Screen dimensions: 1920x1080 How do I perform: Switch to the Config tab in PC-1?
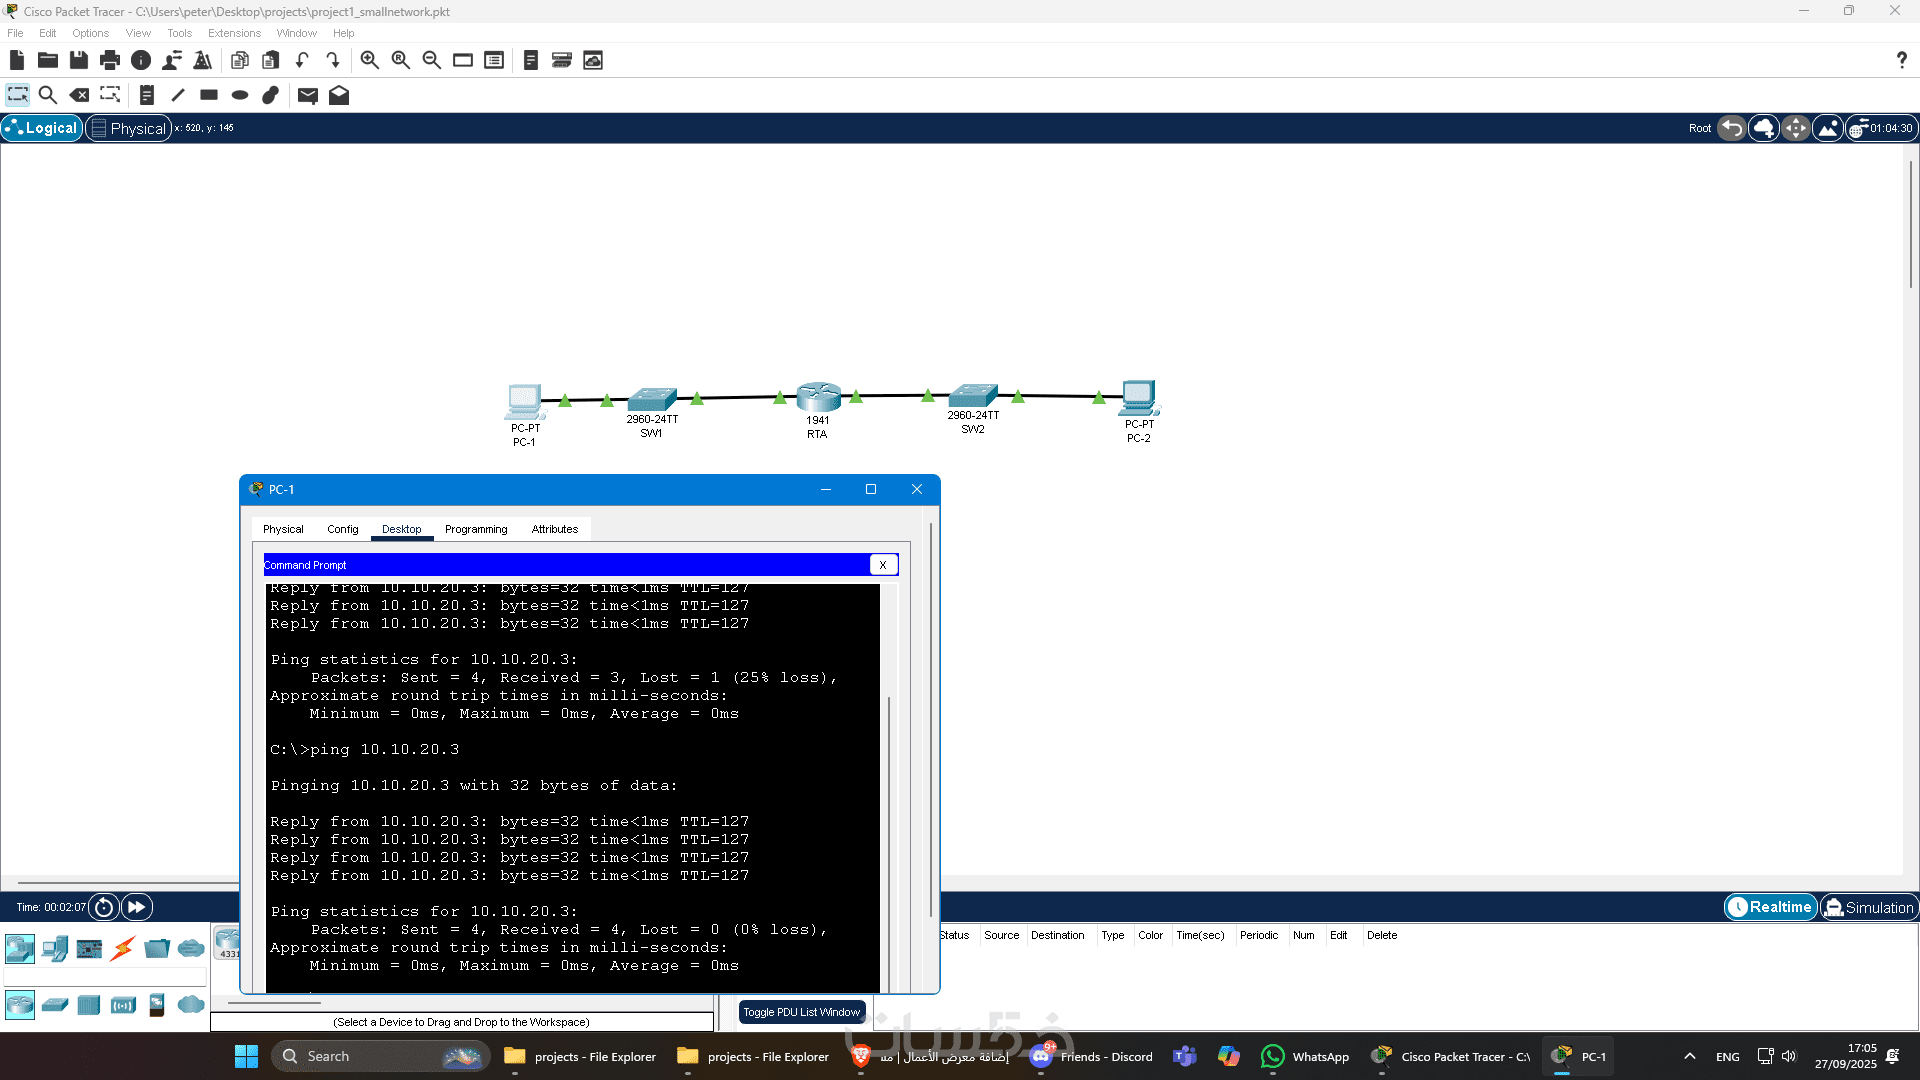coord(342,529)
